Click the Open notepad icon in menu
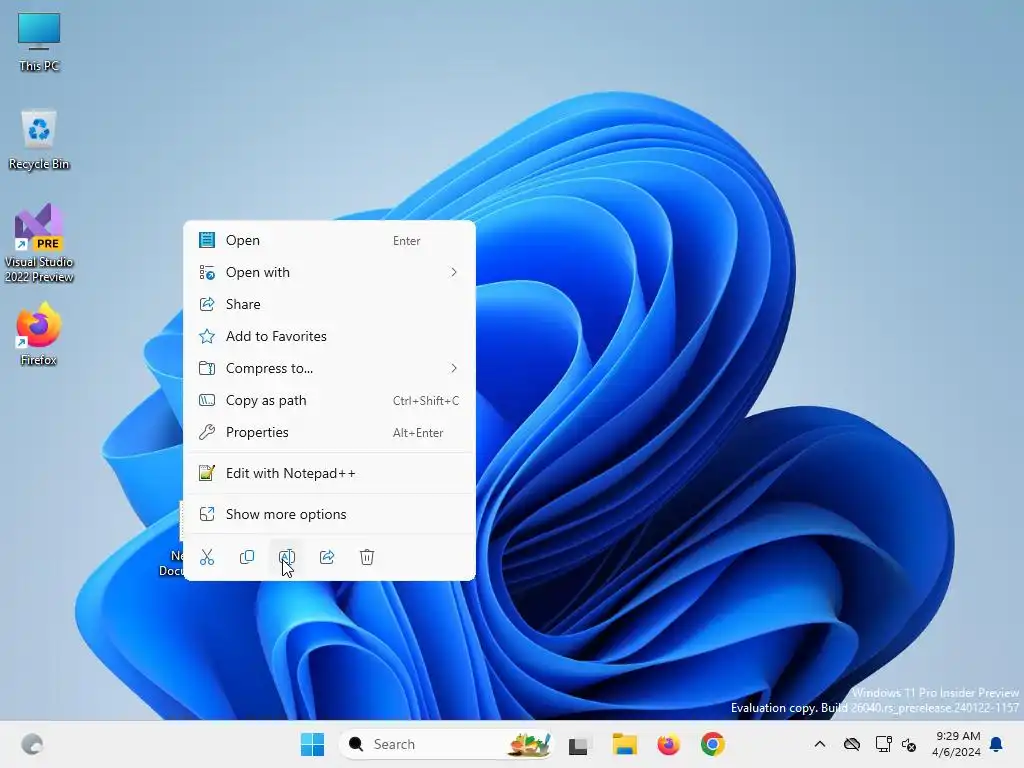The height and width of the screenshot is (768, 1024). click(x=207, y=240)
